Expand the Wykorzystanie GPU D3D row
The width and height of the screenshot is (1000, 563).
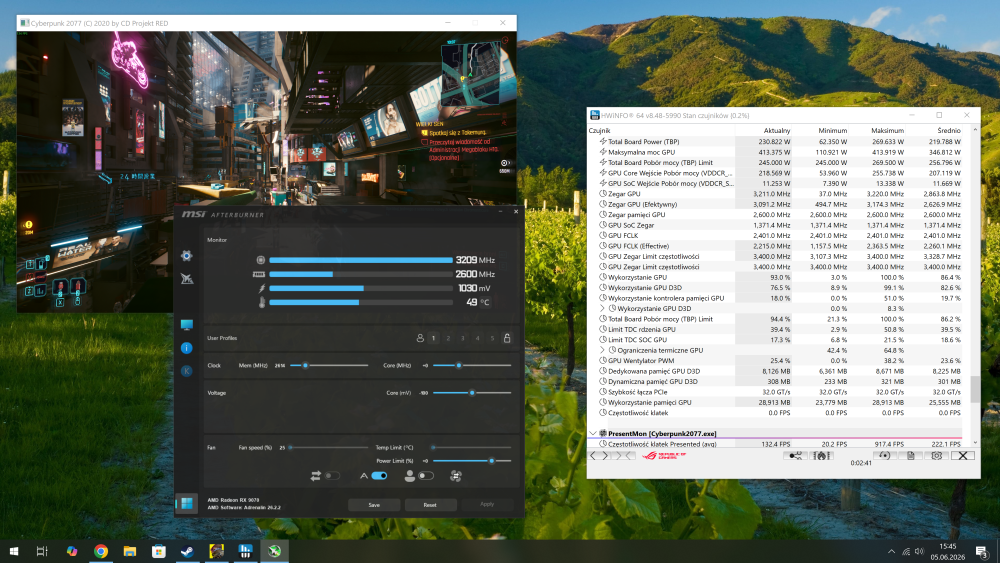pyautogui.click(x=603, y=309)
